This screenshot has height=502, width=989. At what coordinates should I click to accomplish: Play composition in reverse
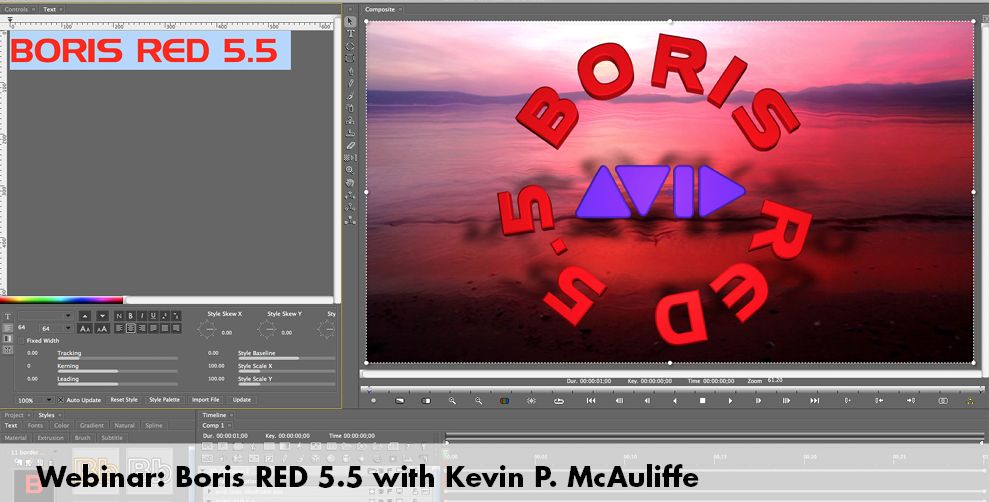[675, 400]
